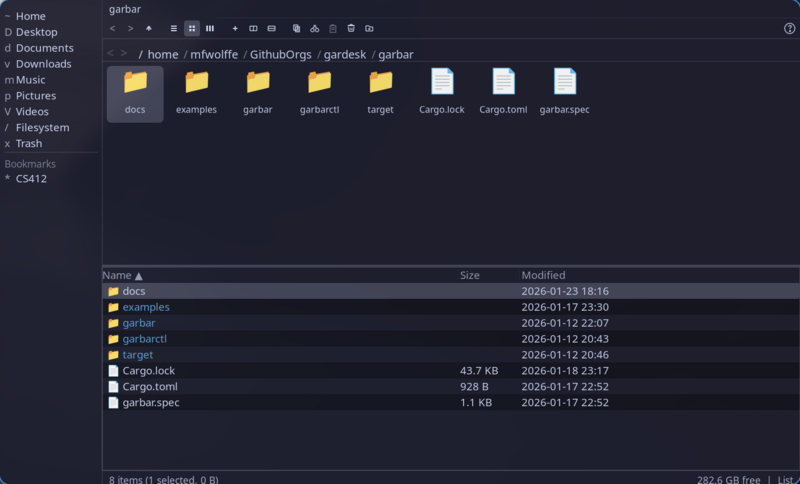
Task: Select the Cargo.toml row in list pane
Action: (451, 387)
